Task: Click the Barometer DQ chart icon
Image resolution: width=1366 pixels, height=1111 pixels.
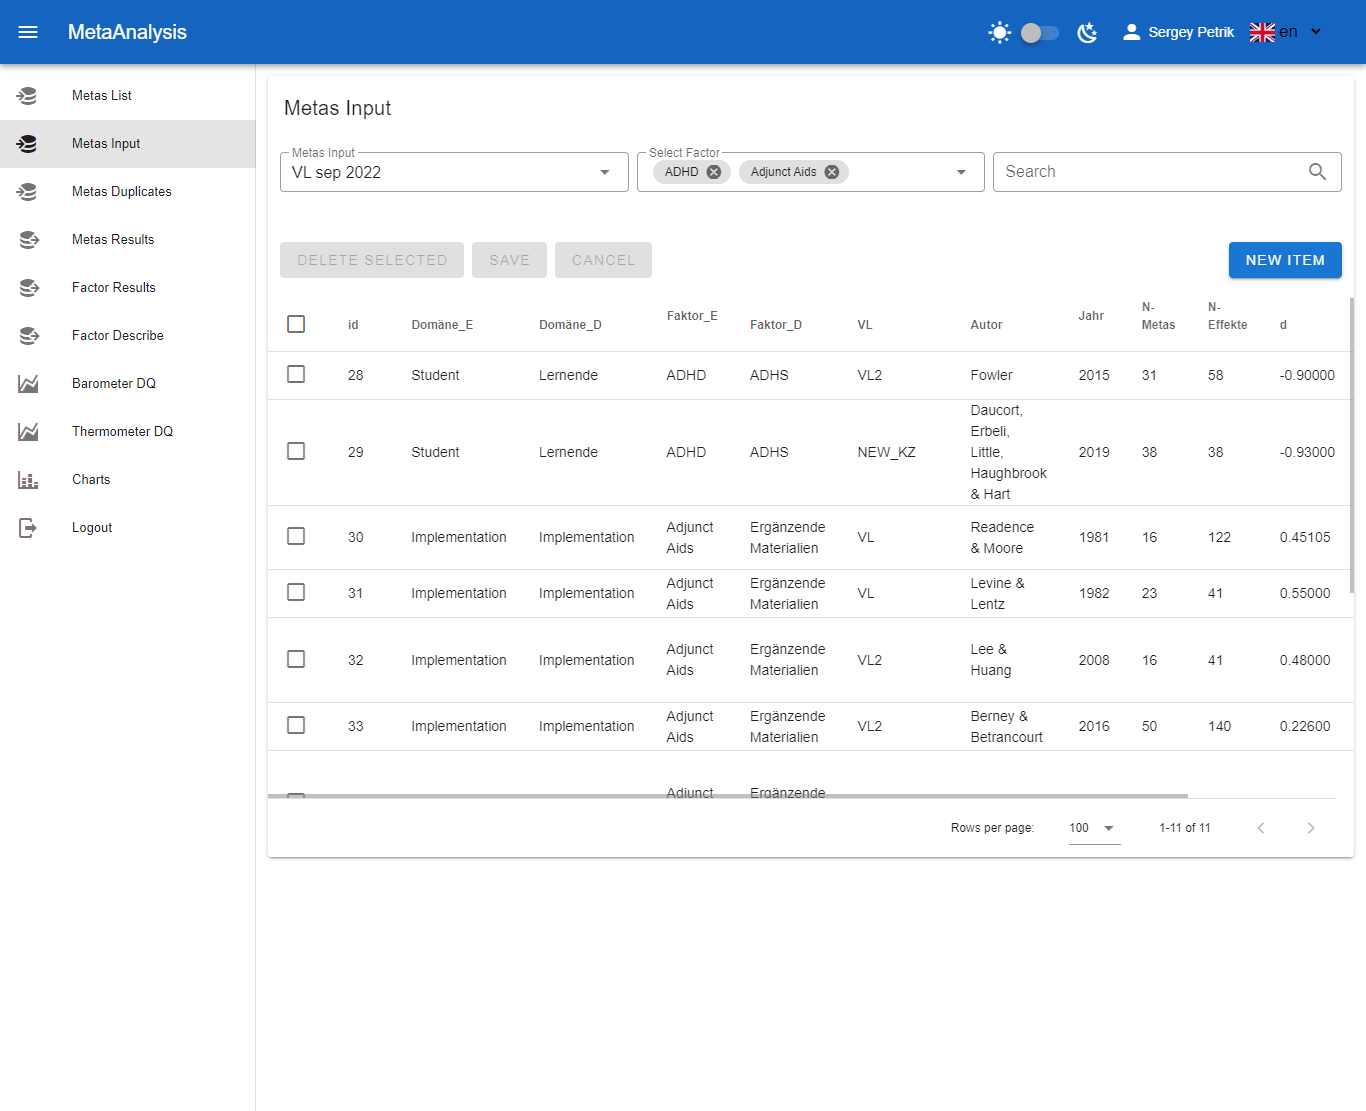Action: coord(28,384)
